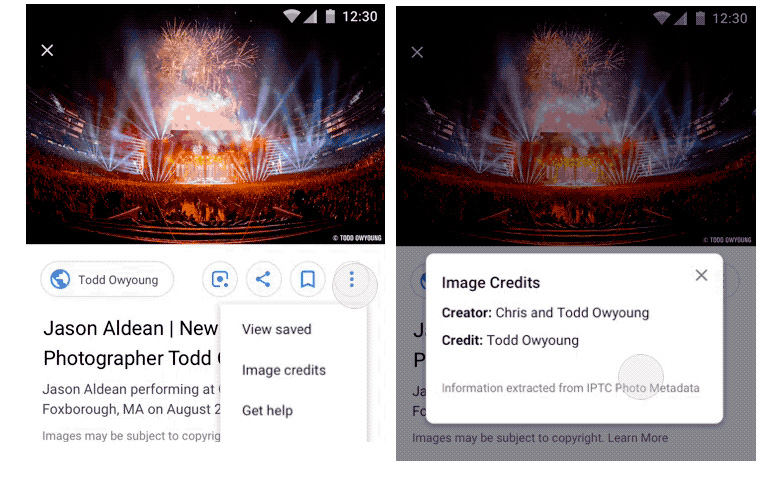The image size is (770, 500).
Task: Choose Image credits in the overflow menu
Action: 284,370
